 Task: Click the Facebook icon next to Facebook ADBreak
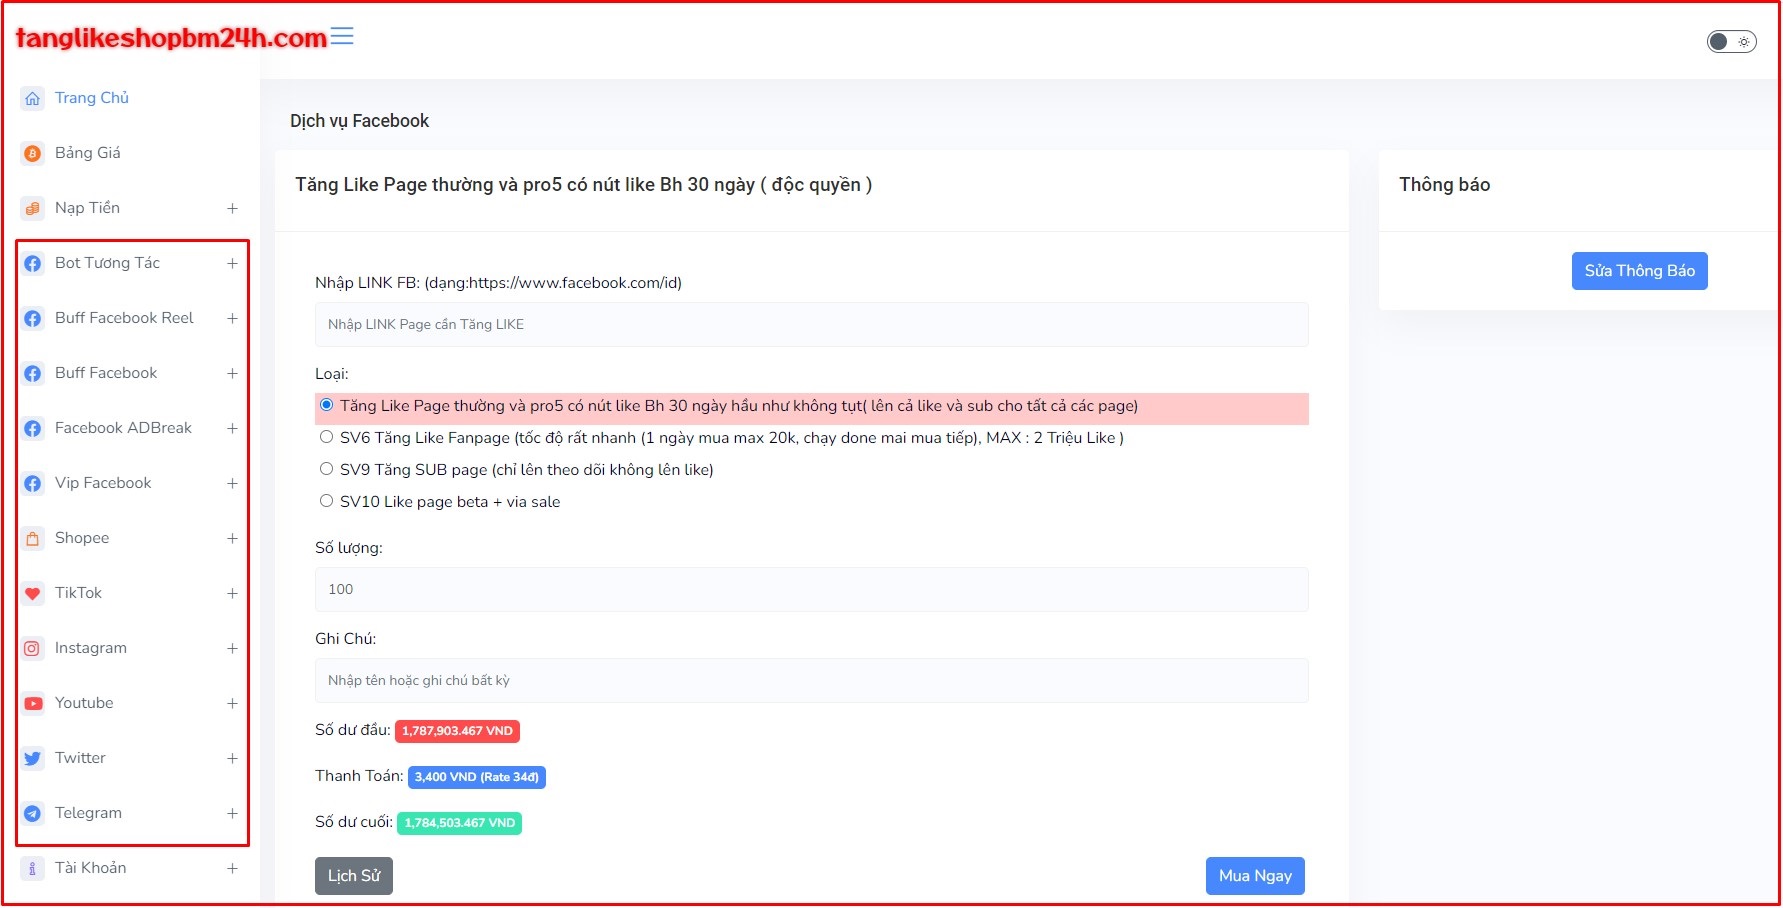[33, 428]
